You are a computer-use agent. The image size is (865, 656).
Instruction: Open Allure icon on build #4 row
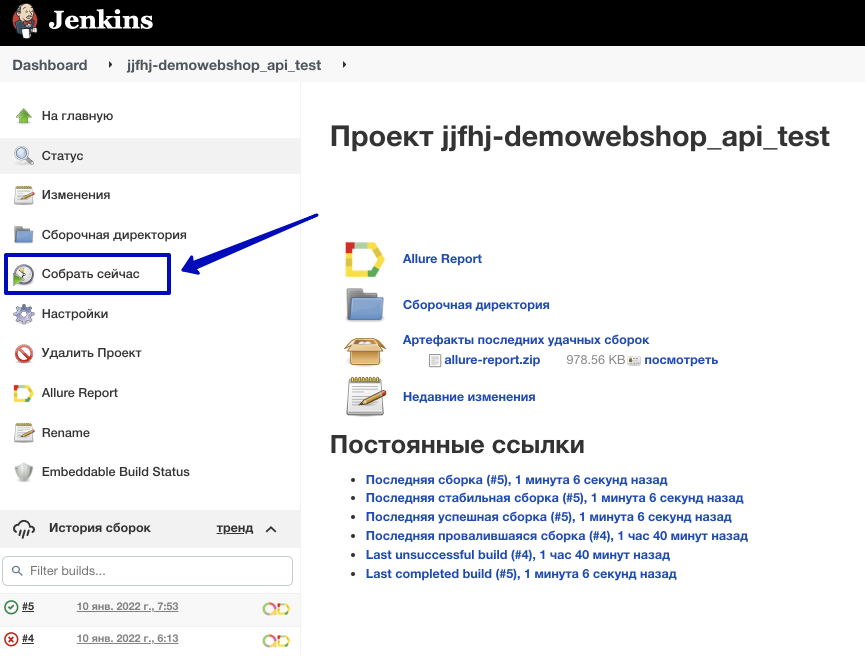coord(276,641)
